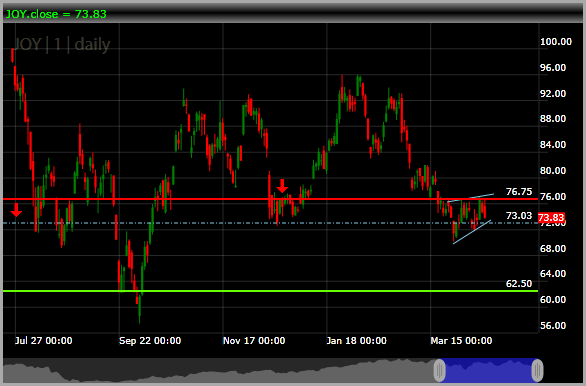Click the 68.00 price axis label
This screenshot has width=586, height=386.
[x=553, y=248]
